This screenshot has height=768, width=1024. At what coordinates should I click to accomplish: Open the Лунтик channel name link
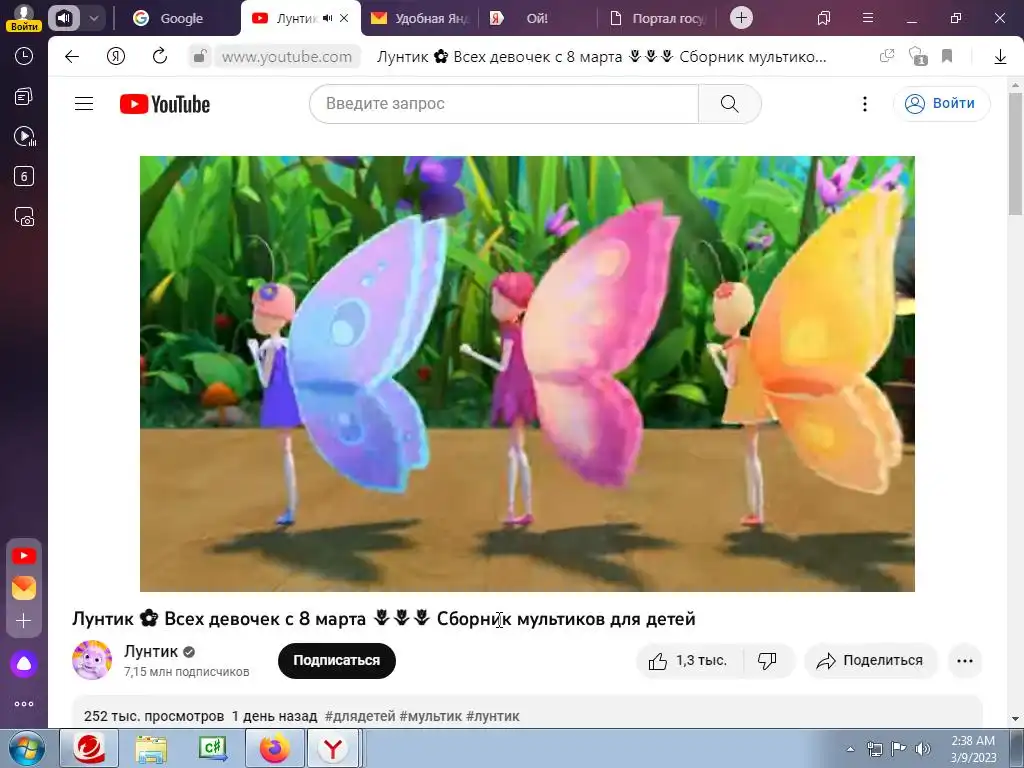[x=151, y=651]
